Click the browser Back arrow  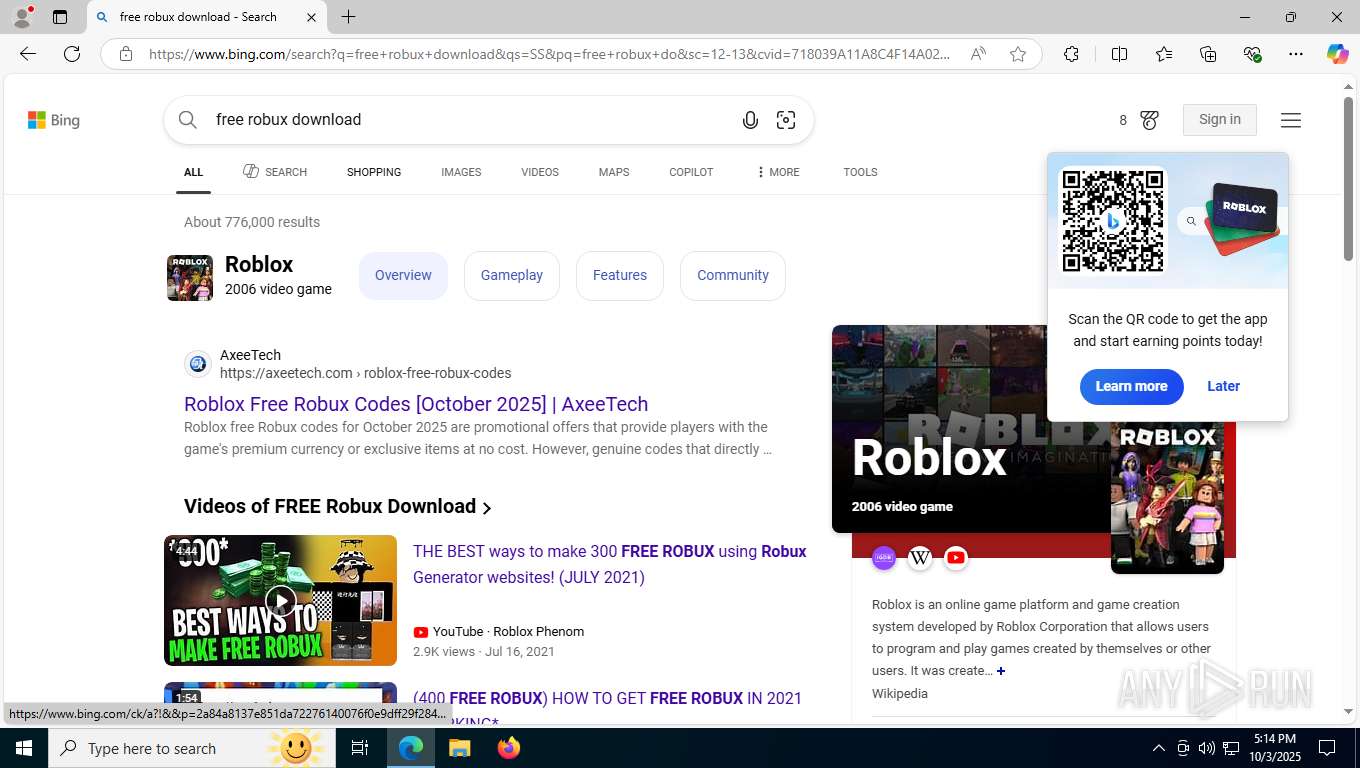click(x=28, y=54)
